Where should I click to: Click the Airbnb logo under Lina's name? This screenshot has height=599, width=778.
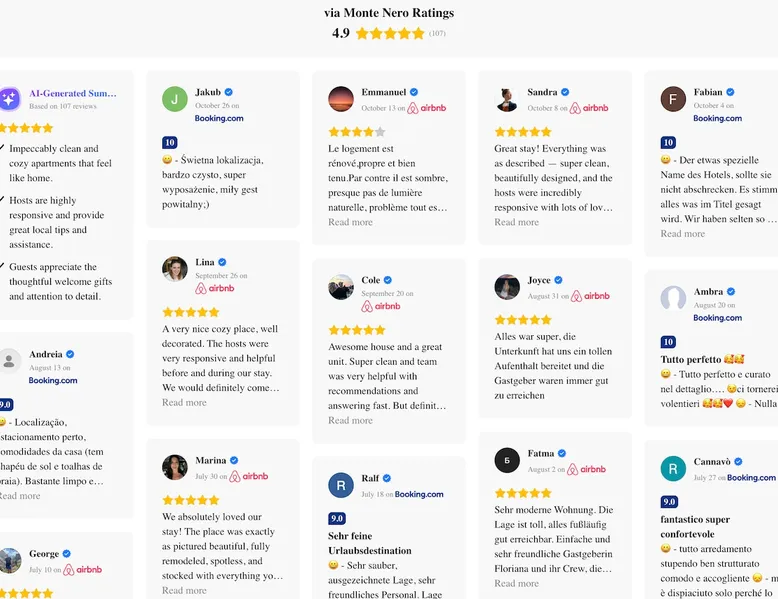(x=214, y=288)
